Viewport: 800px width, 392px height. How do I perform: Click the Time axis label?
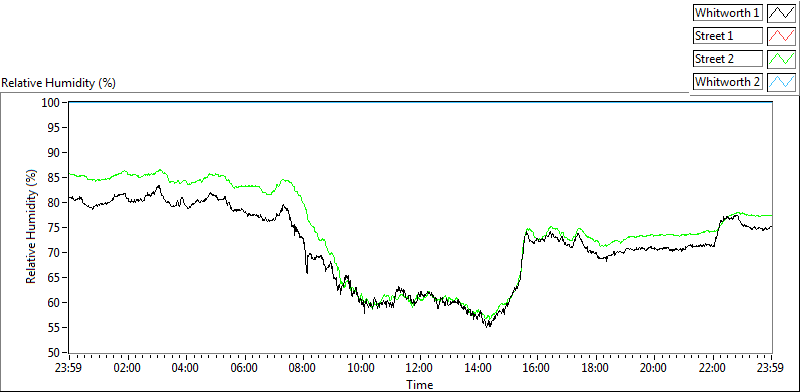(x=420, y=384)
